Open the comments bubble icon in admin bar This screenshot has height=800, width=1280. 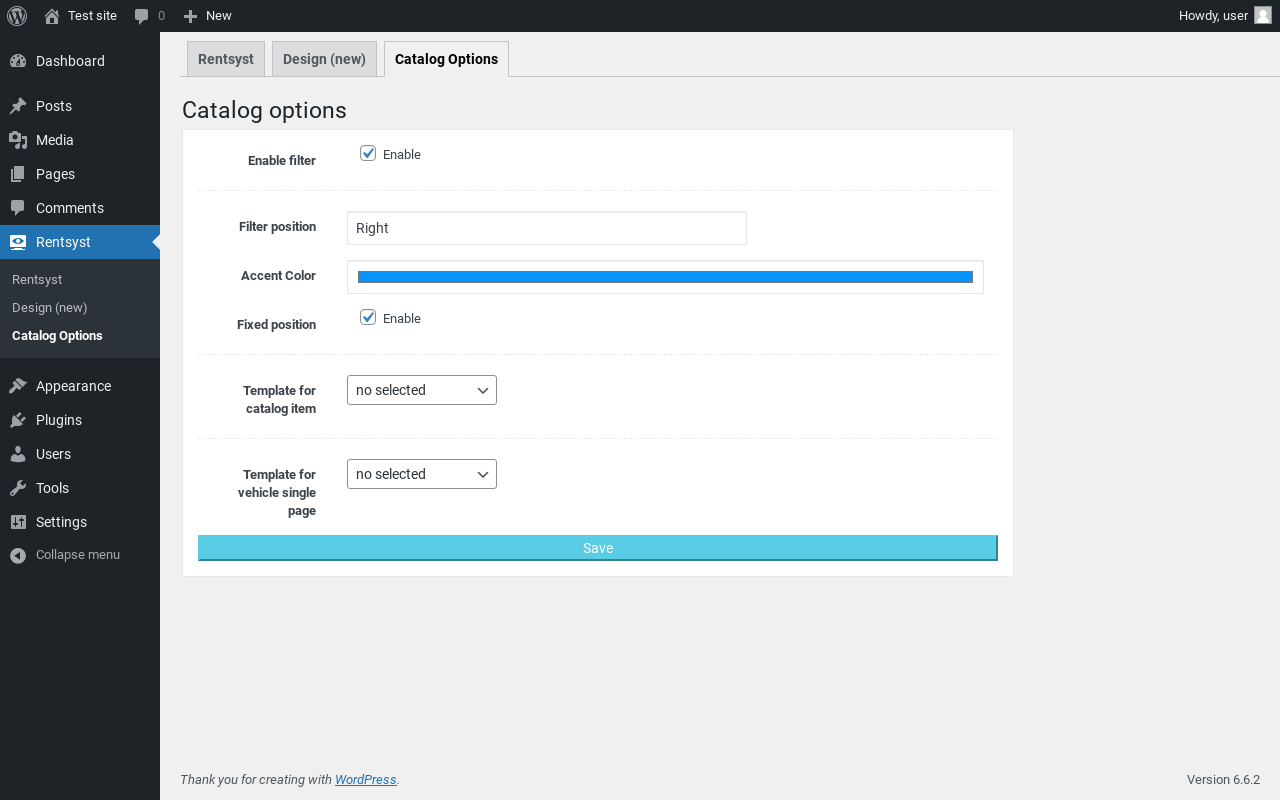pos(142,16)
